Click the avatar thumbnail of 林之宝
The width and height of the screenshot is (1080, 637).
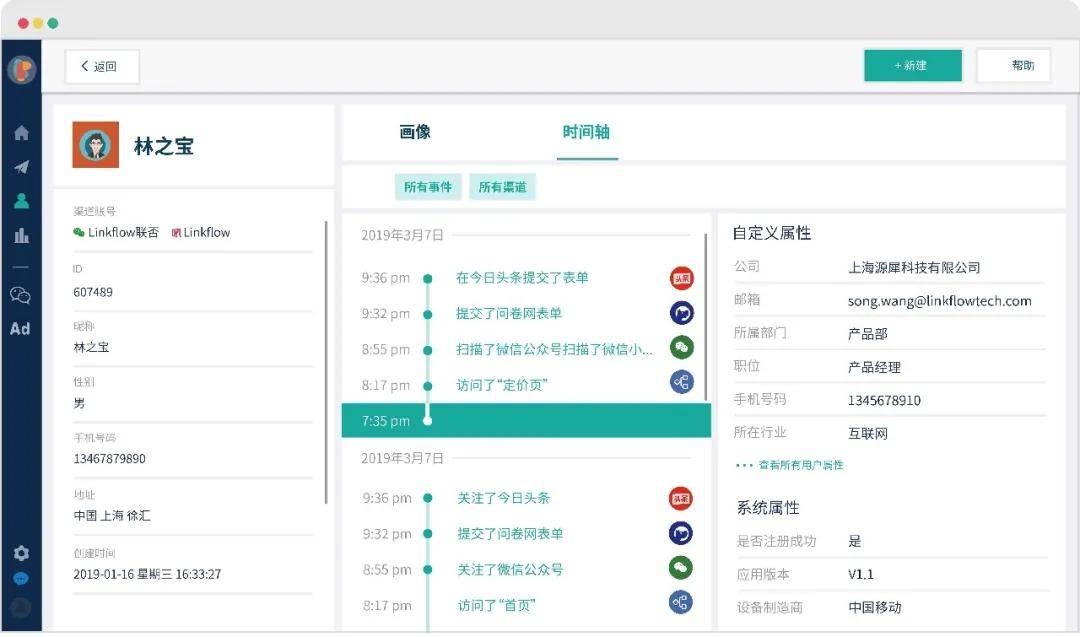coord(95,144)
